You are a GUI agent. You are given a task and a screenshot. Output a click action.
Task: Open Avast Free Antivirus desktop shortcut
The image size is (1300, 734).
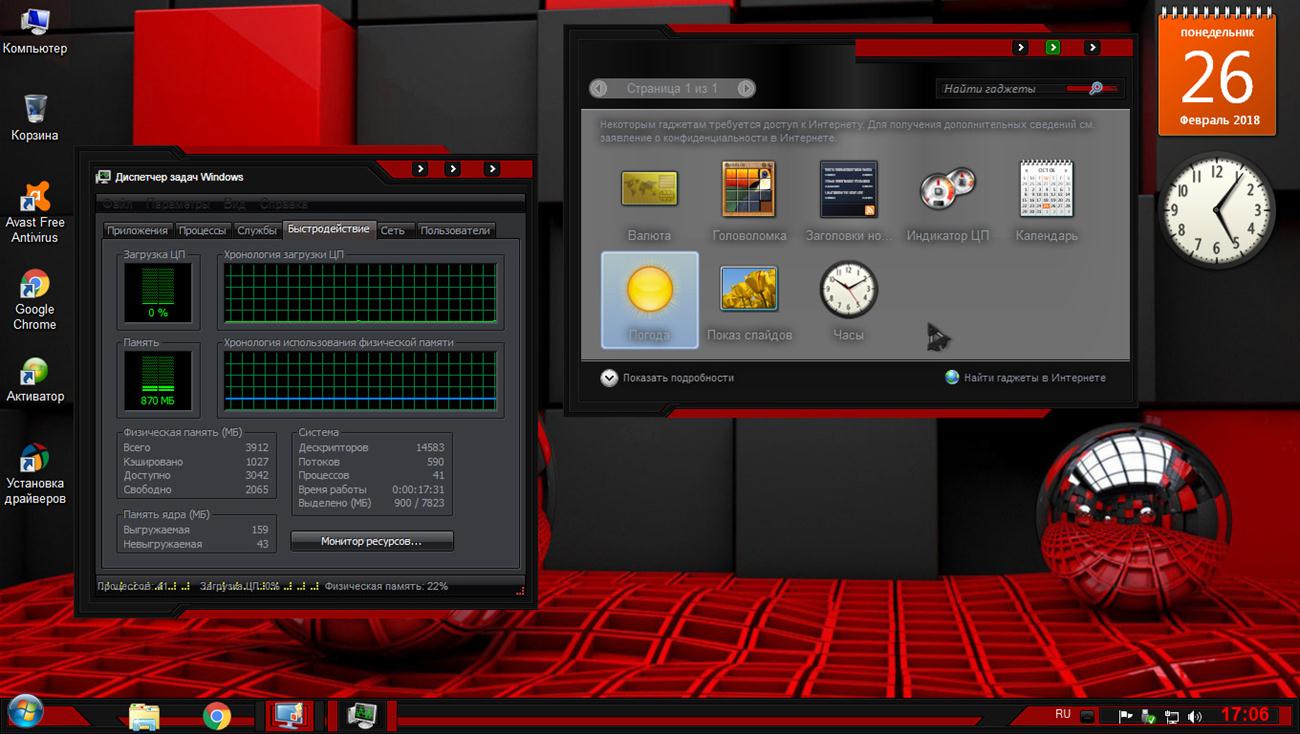(35, 212)
